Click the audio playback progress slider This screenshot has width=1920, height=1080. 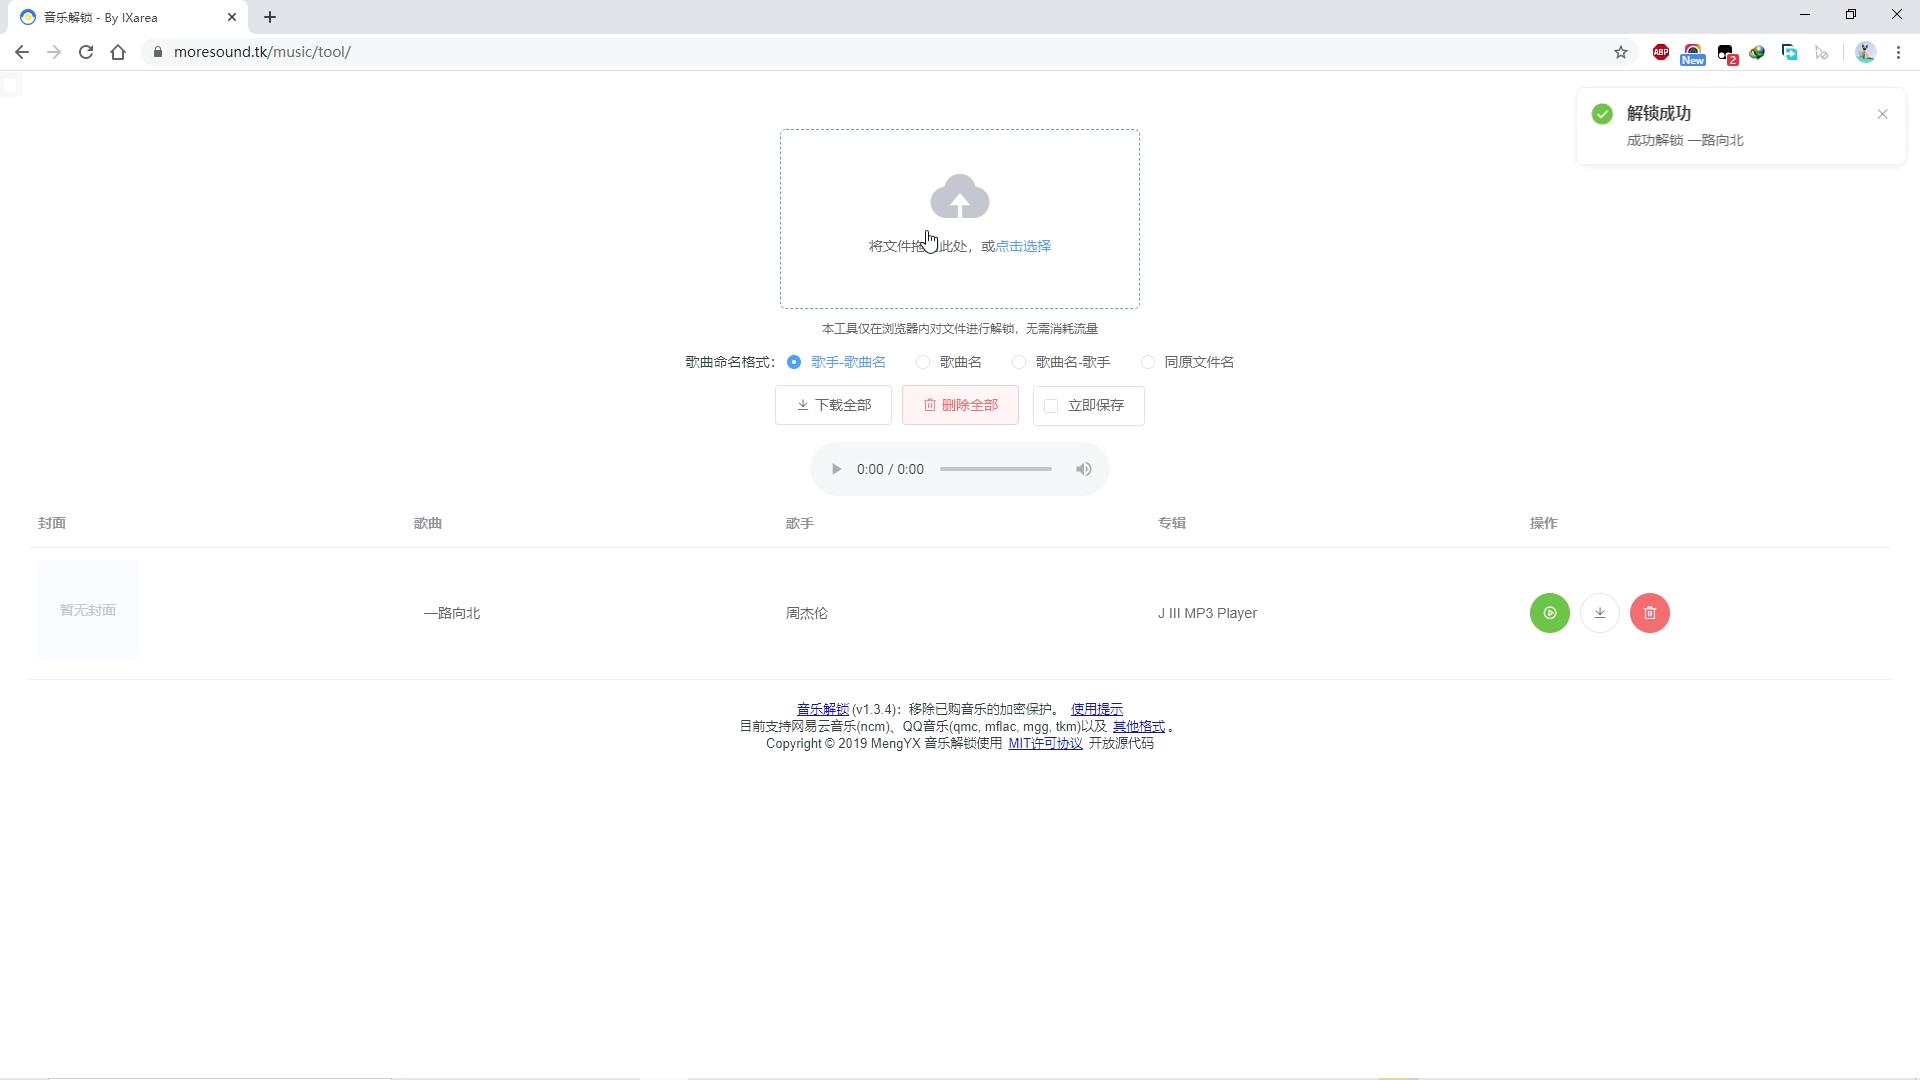tap(996, 468)
